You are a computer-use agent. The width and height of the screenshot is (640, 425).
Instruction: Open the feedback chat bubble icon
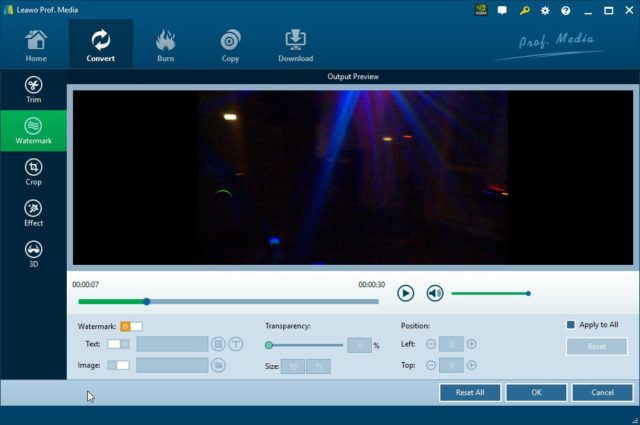502,10
